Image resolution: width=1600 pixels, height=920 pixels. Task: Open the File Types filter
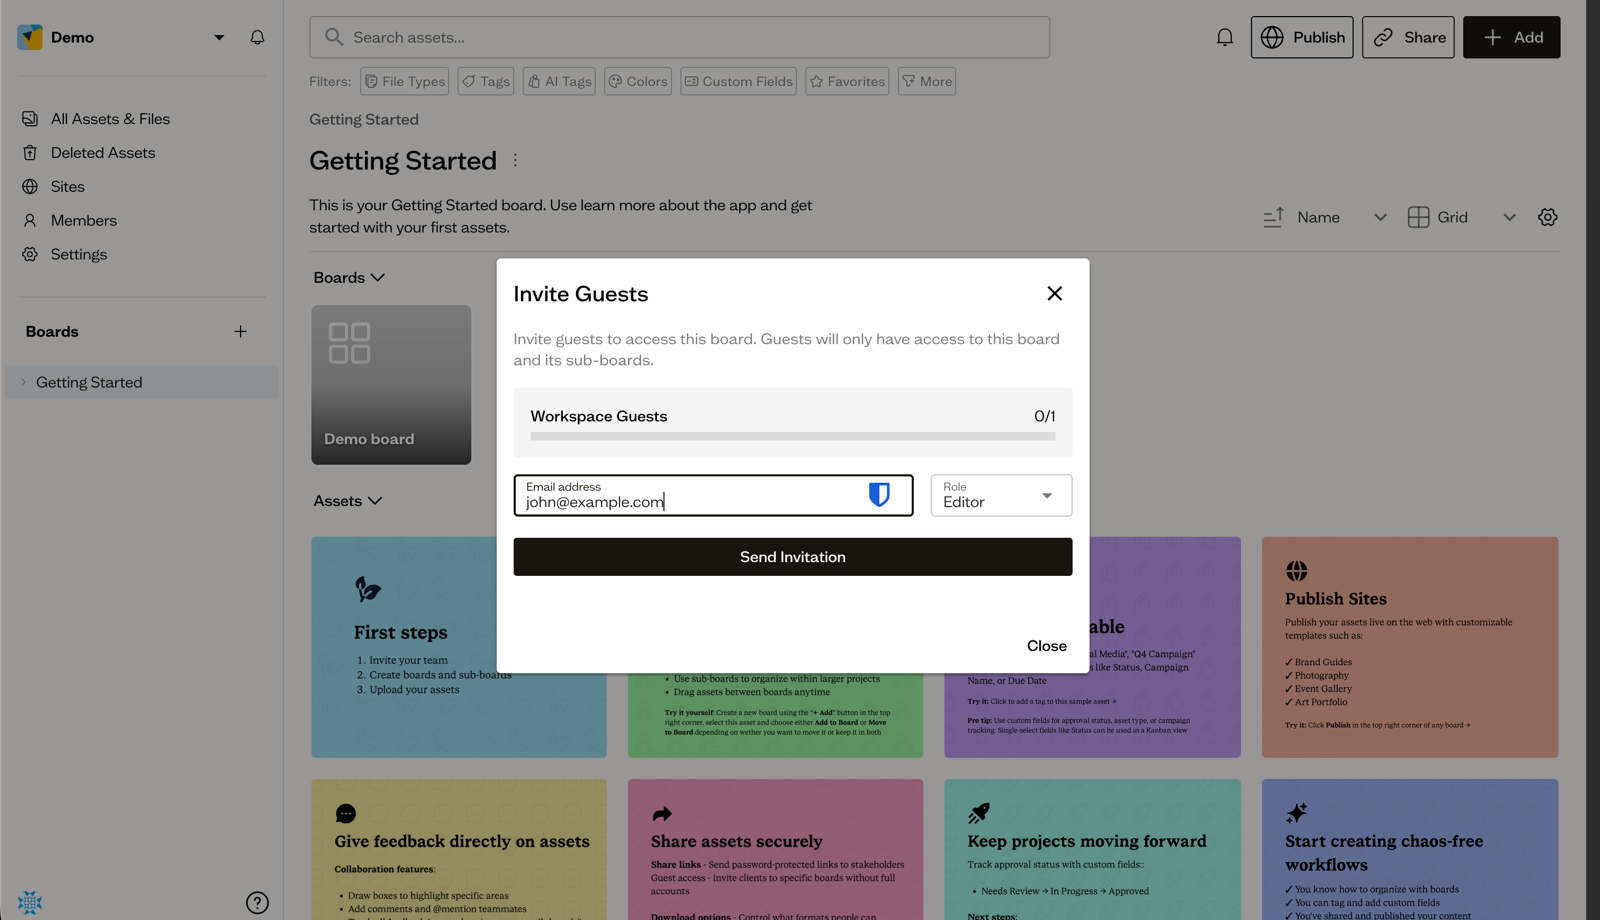coord(404,81)
